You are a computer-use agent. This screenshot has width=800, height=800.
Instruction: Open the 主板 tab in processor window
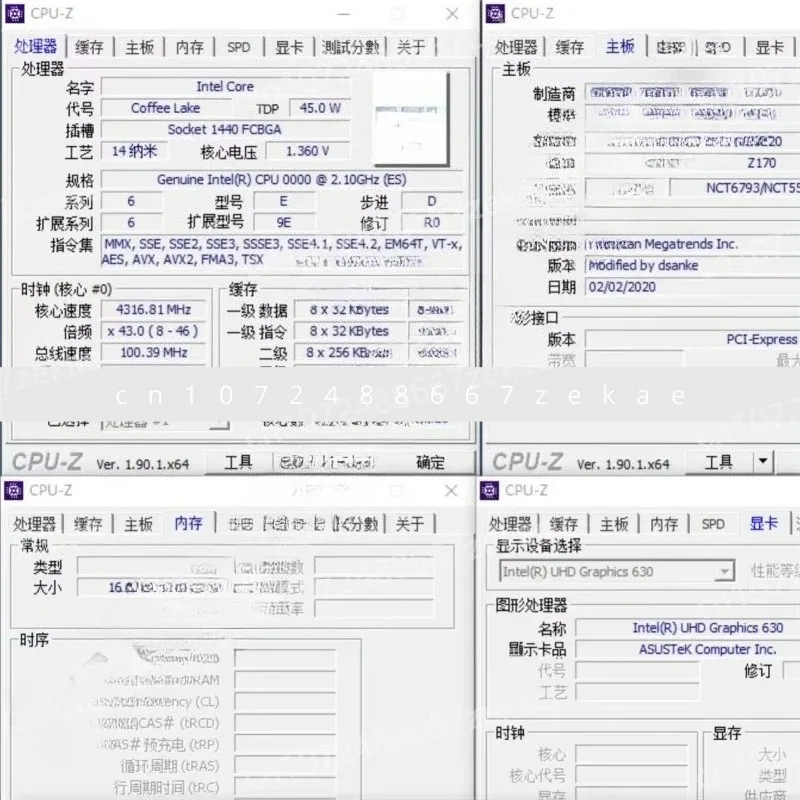139,47
